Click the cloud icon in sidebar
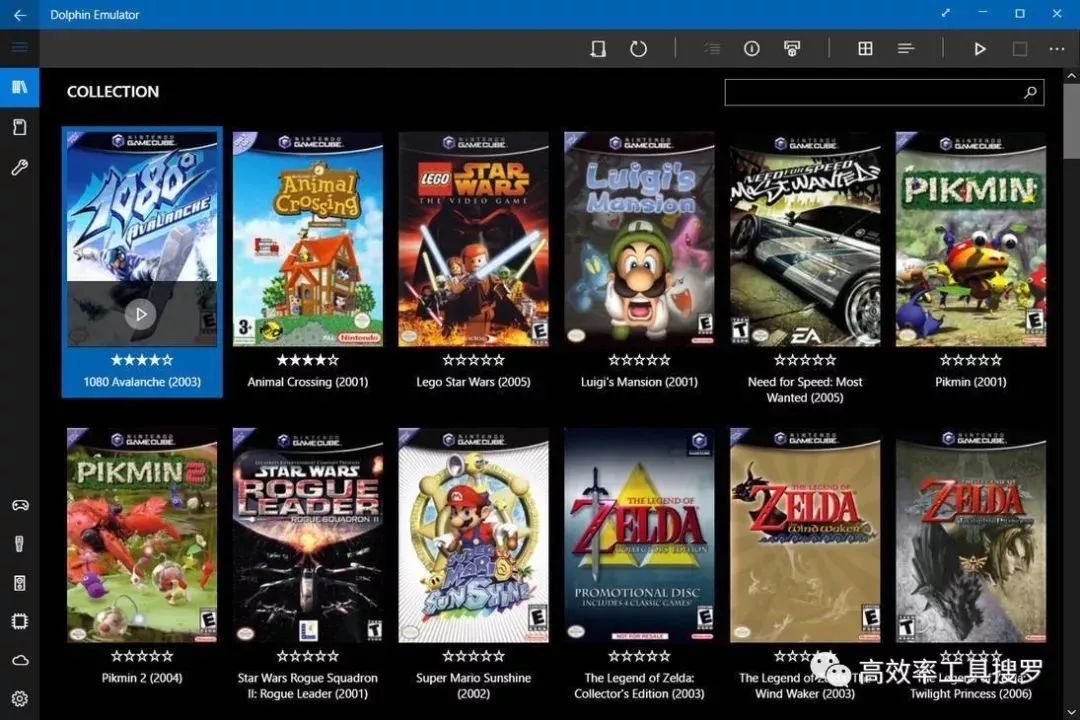Viewport: 1080px width, 720px height. [x=19, y=660]
